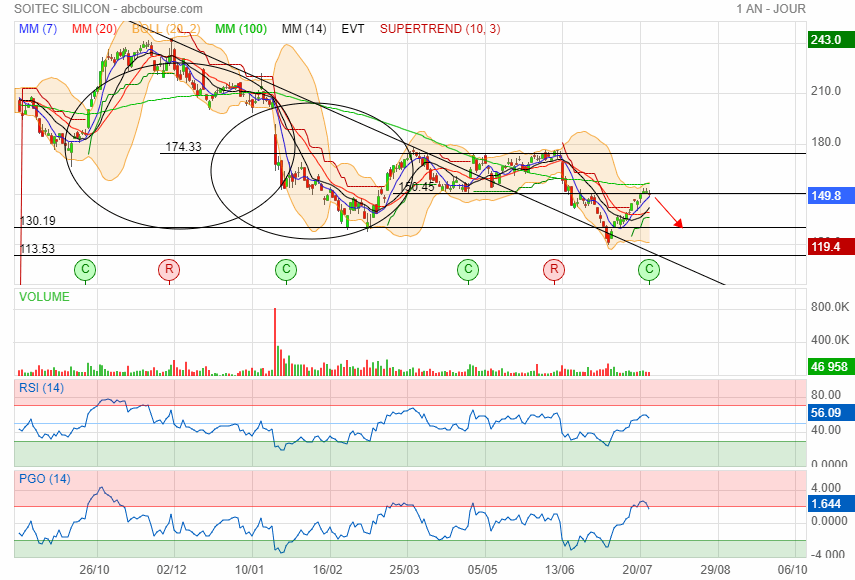Select the green C marker after 10/01
Viewport: 855px width, 580px height.
[x=286, y=269]
